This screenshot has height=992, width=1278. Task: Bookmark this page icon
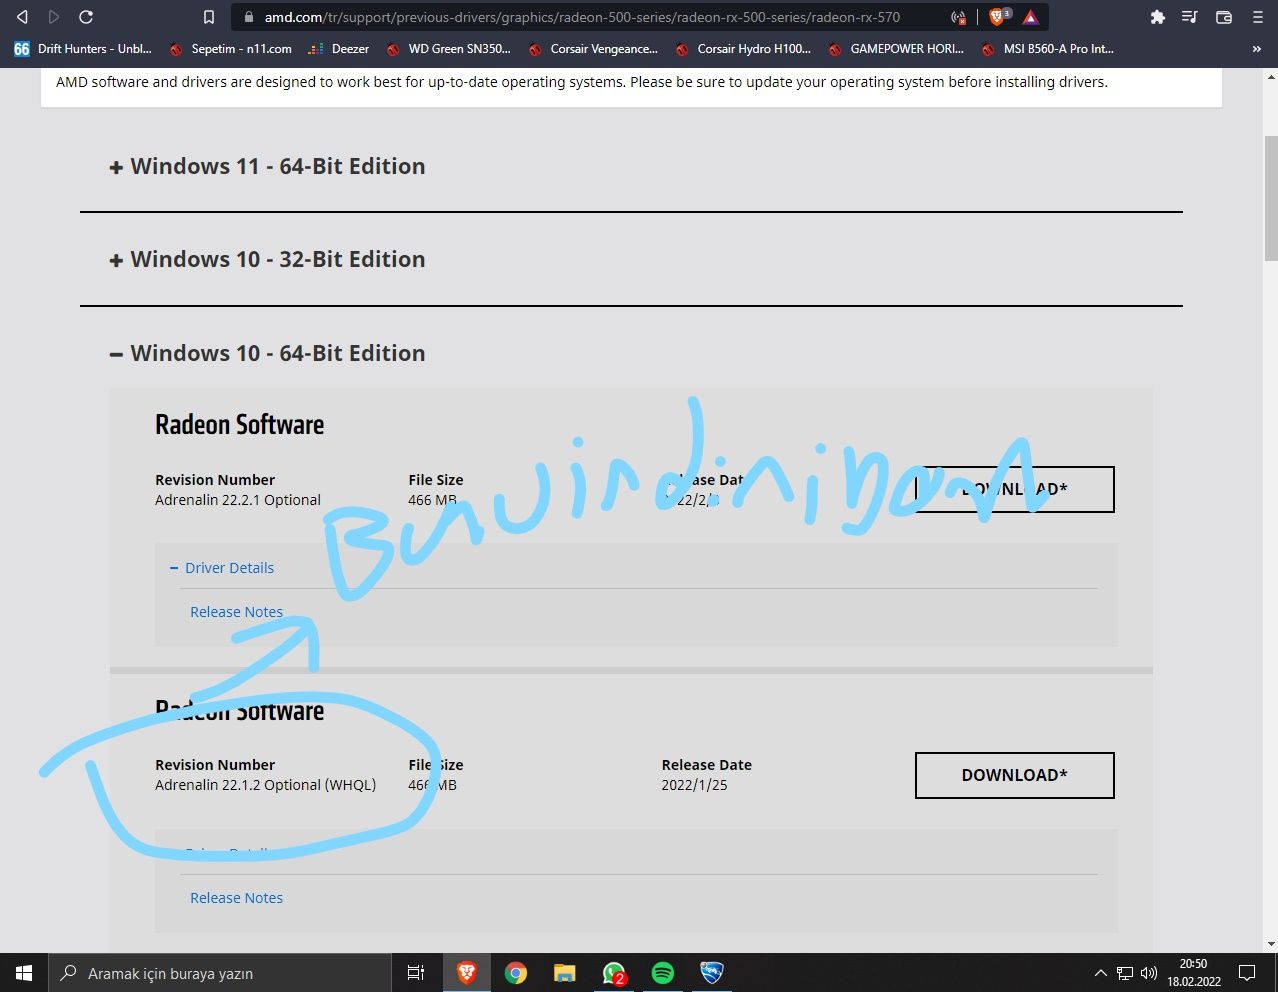pos(209,17)
